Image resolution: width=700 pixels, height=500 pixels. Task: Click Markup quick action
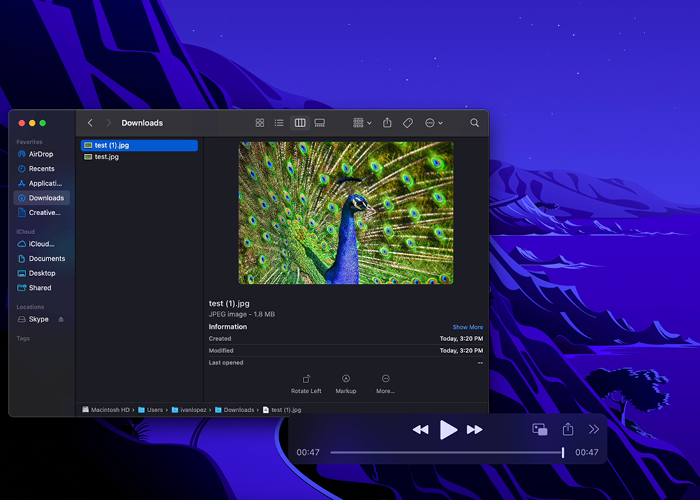coord(346,384)
